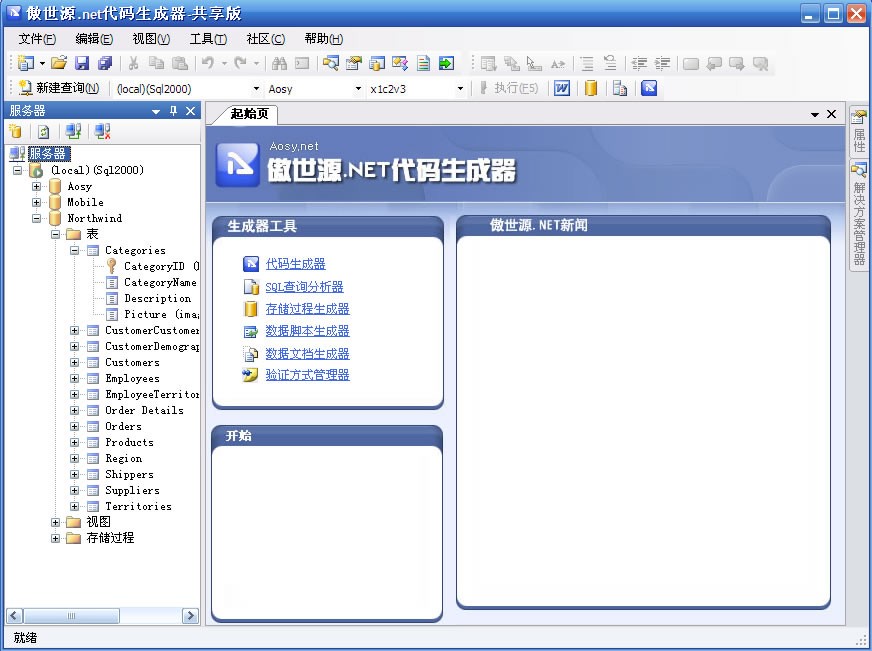Click the document page toolbar icon
The width and height of the screenshot is (872, 651).
click(423, 63)
